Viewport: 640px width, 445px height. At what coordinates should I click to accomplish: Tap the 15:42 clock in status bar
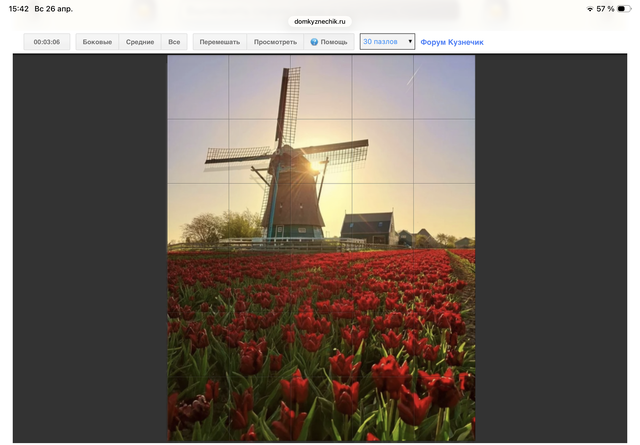(x=18, y=9)
